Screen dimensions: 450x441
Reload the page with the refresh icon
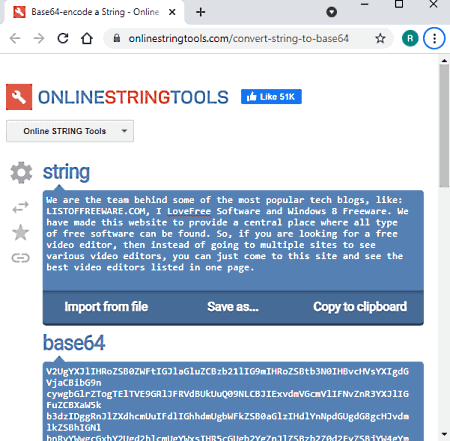tap(63, 39)
